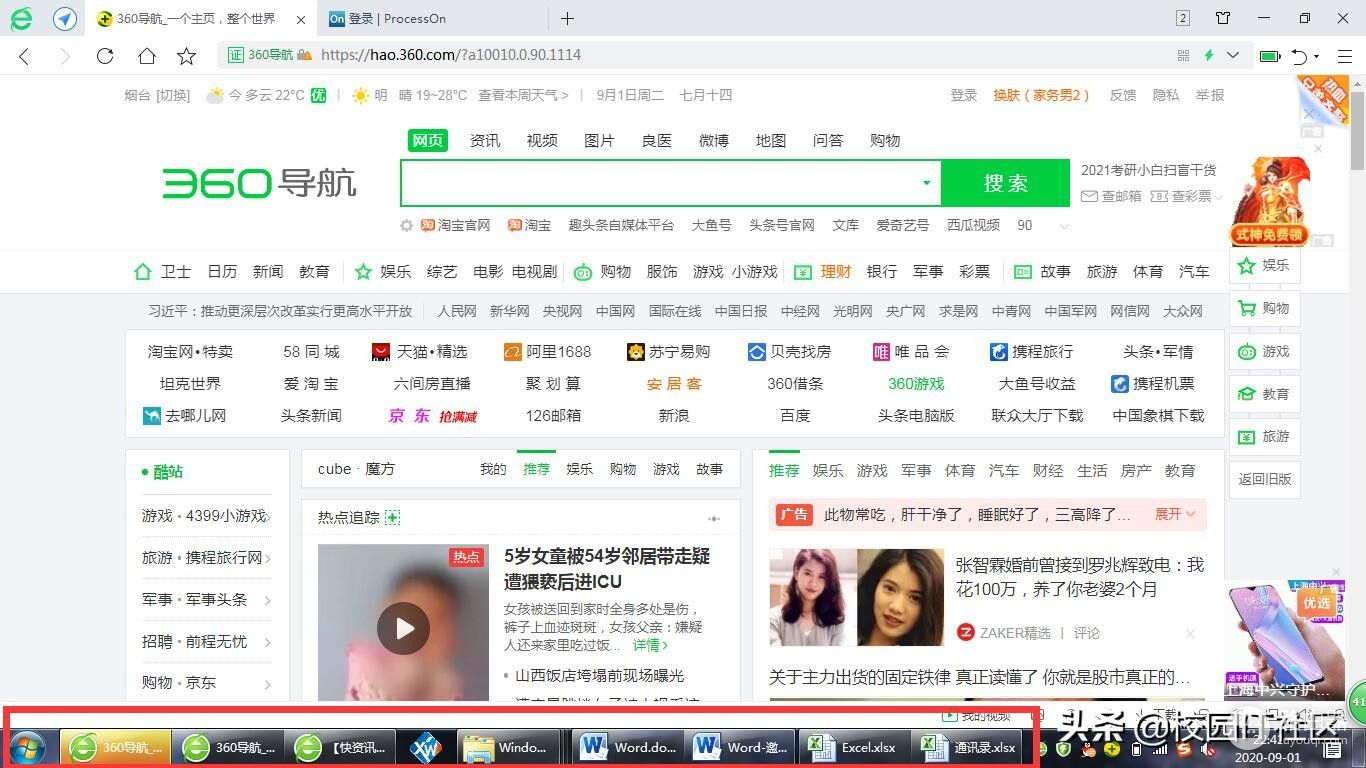Expand 购物·京东 sidebar arrow
1366x768 pixels.
tap(268, 684)
